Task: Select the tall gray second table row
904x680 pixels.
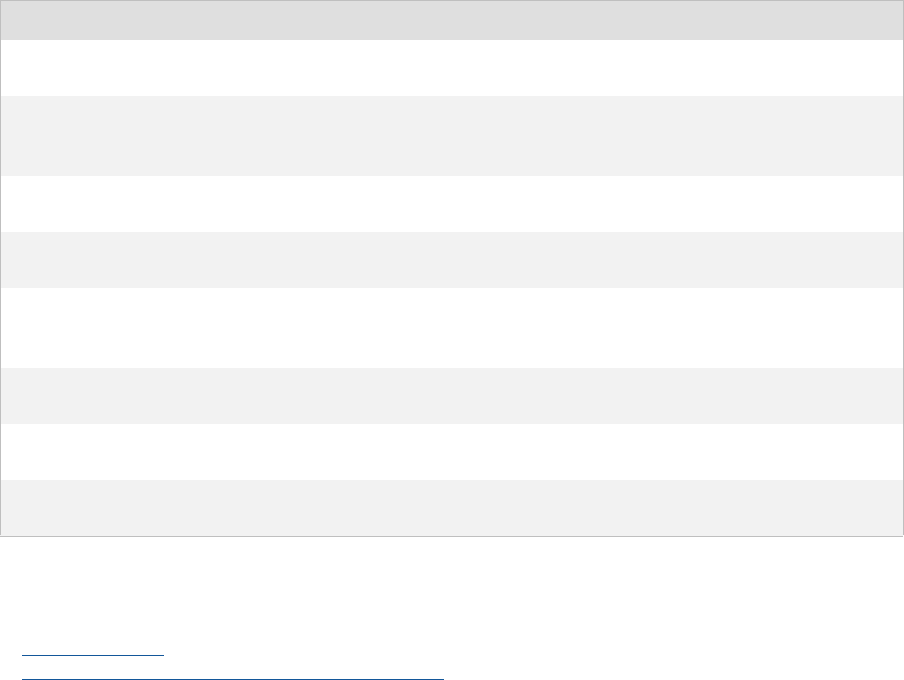Action: coord(450,136)
